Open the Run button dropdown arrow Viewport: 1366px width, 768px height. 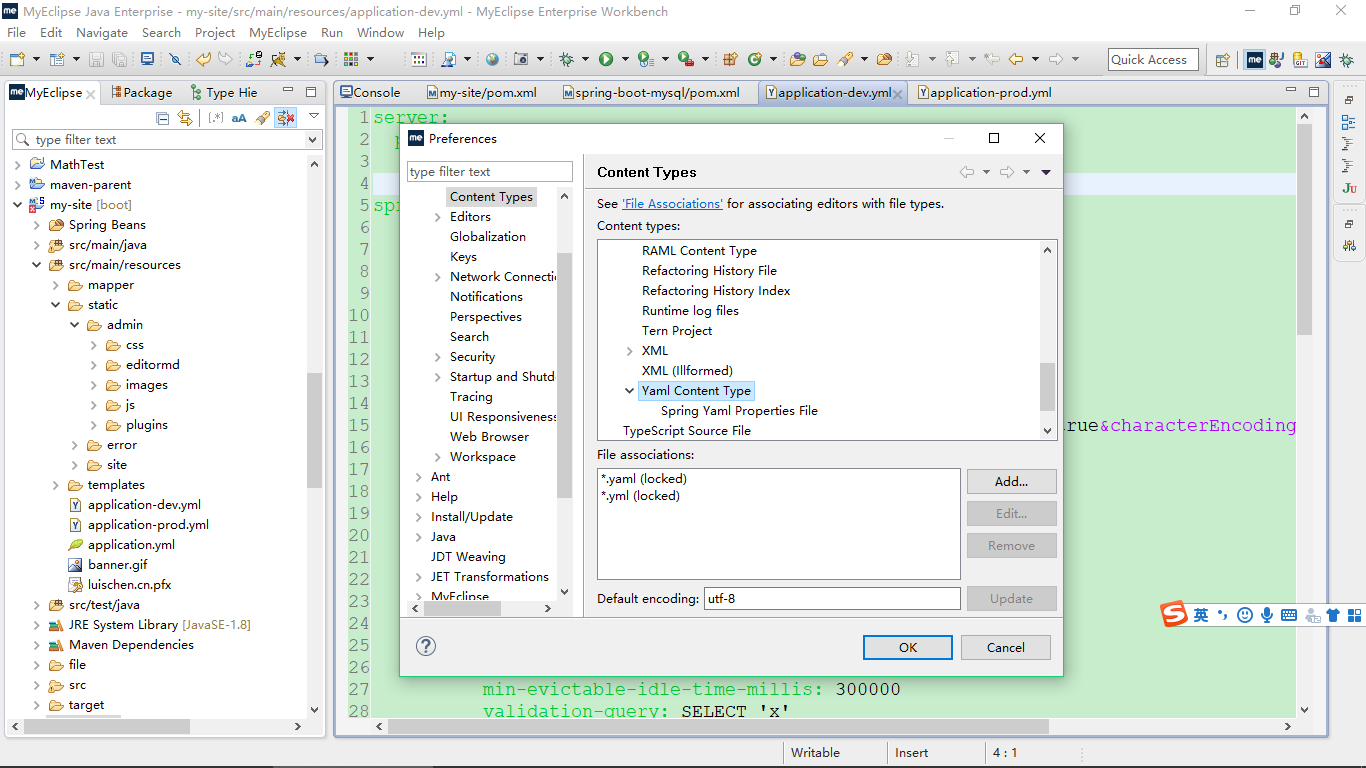click(625, 60)
